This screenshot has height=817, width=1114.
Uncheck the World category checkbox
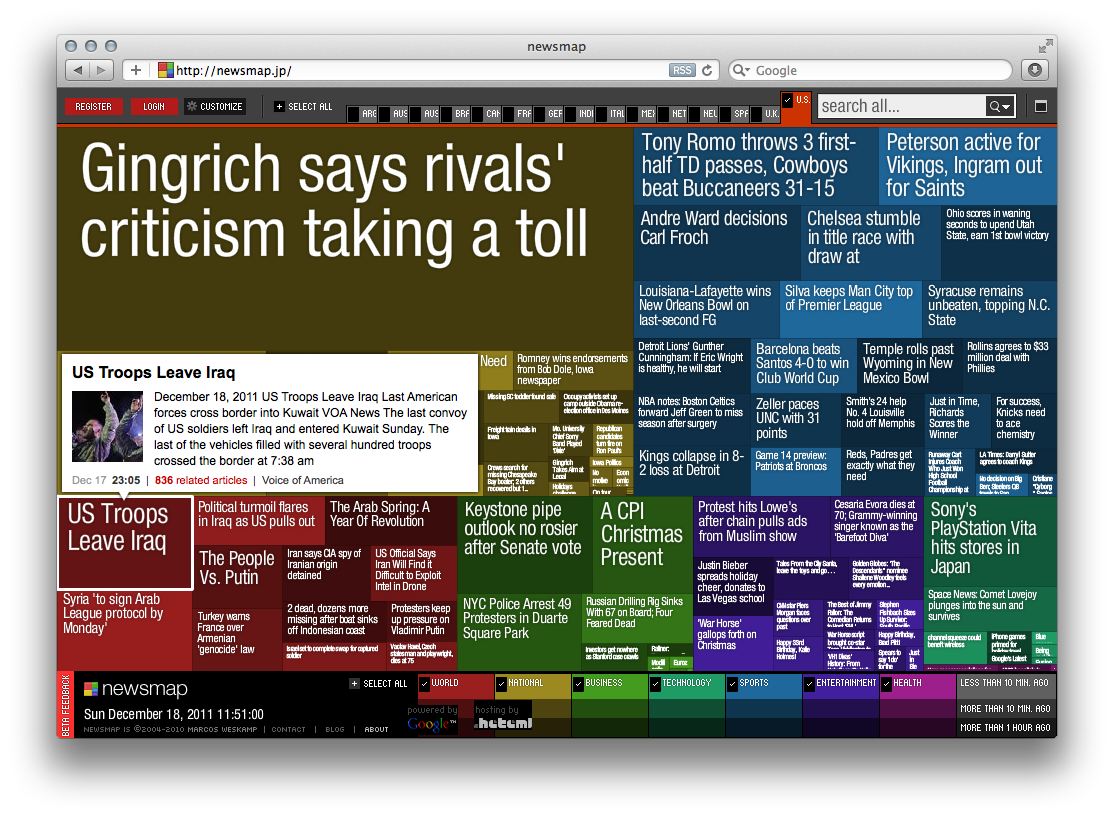pyautogui.click(x=424, y=684)
